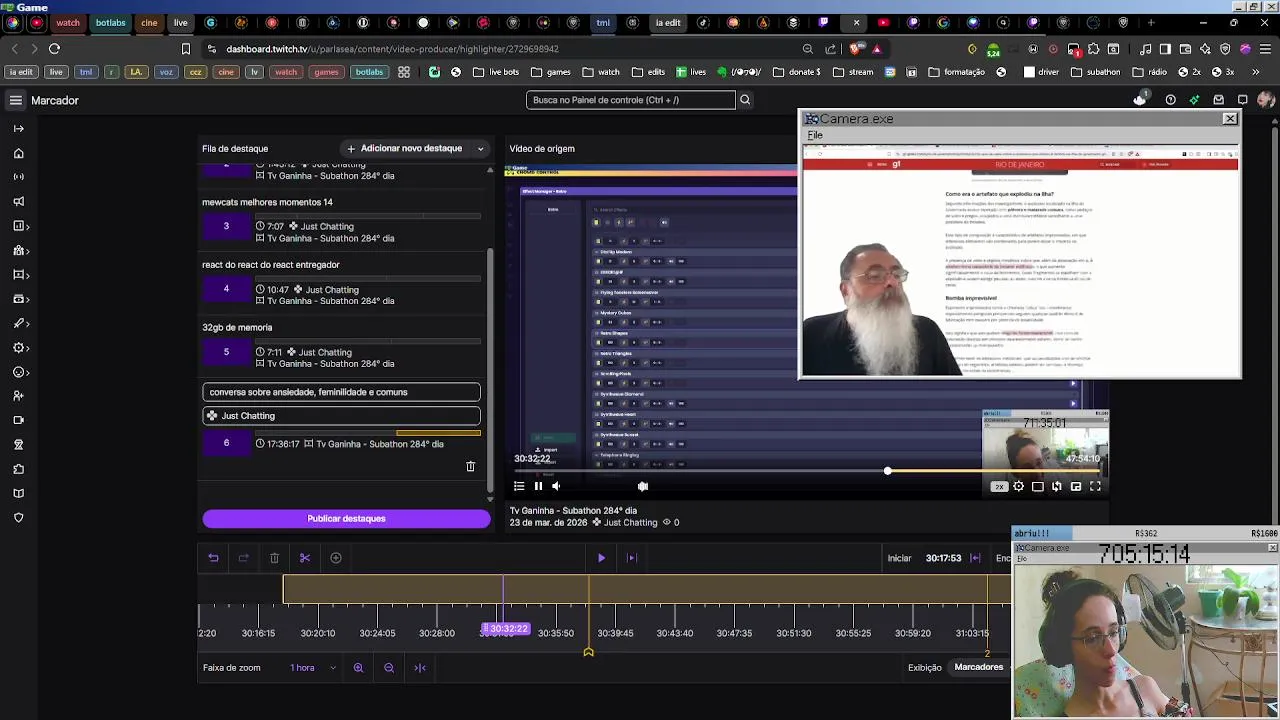The width and height of the screenshot is (1280, 720).
Task: Open the hamburger navigation menu beside Marcador
Action: coord(15,100)
